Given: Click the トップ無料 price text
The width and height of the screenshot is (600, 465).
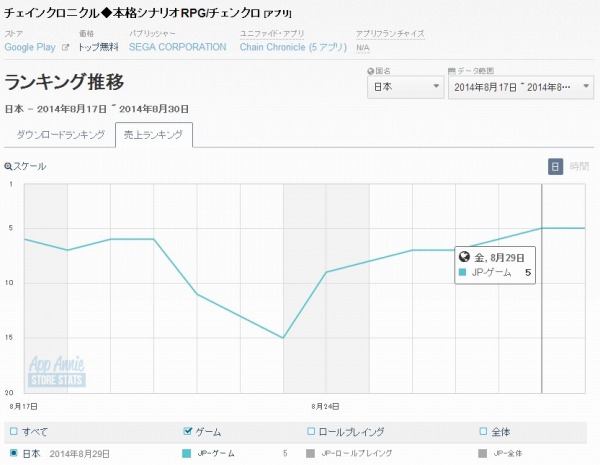Looking at the screenshot, I should (x=98, y=47).
